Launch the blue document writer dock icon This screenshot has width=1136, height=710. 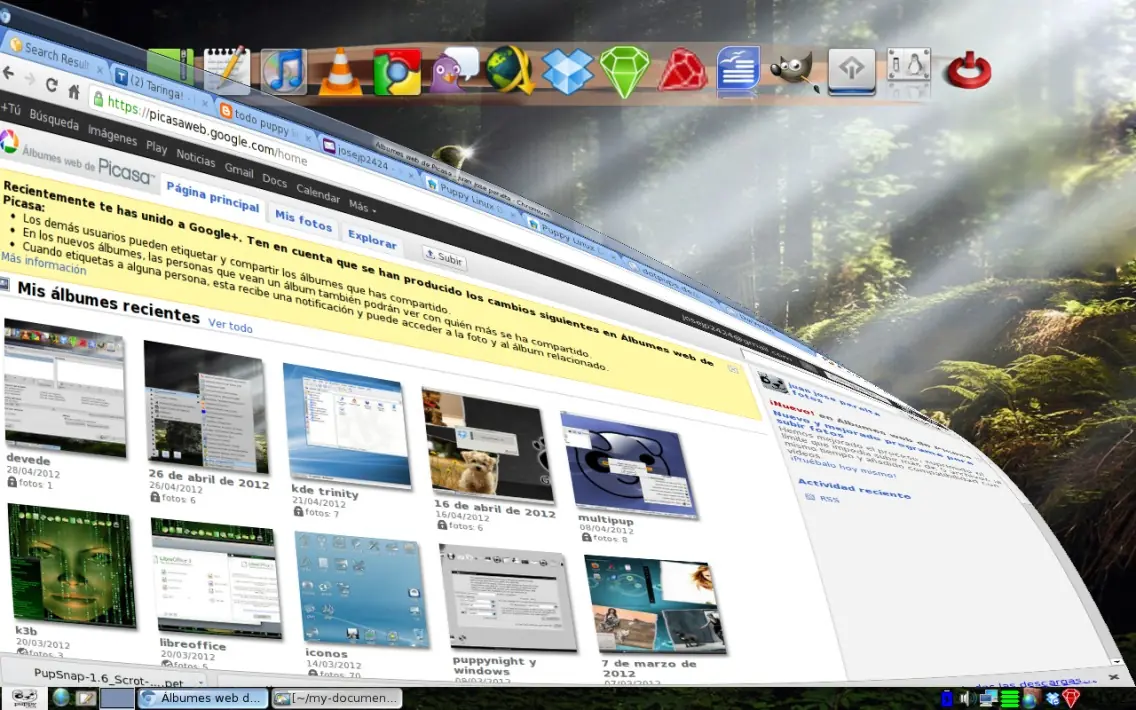738,69
